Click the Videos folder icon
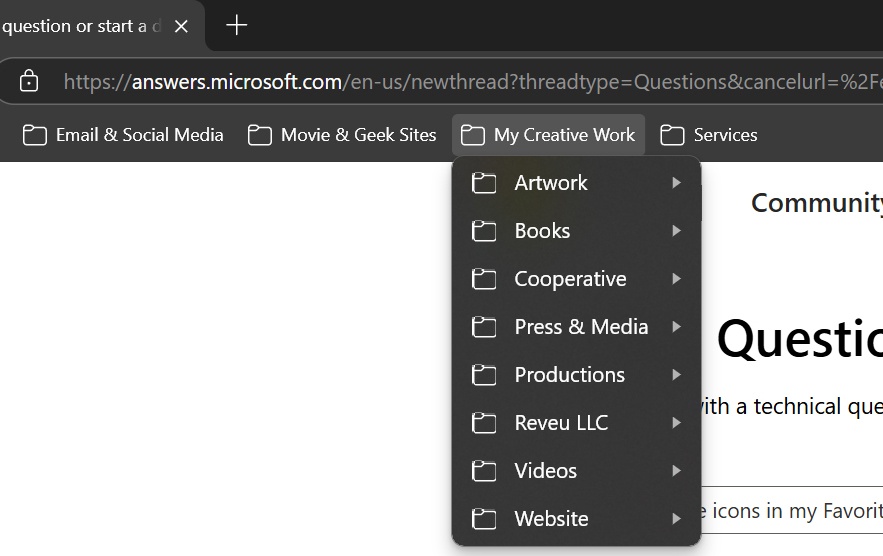Image resolution: width=883 pixels, height=556 pixels. 484,470
